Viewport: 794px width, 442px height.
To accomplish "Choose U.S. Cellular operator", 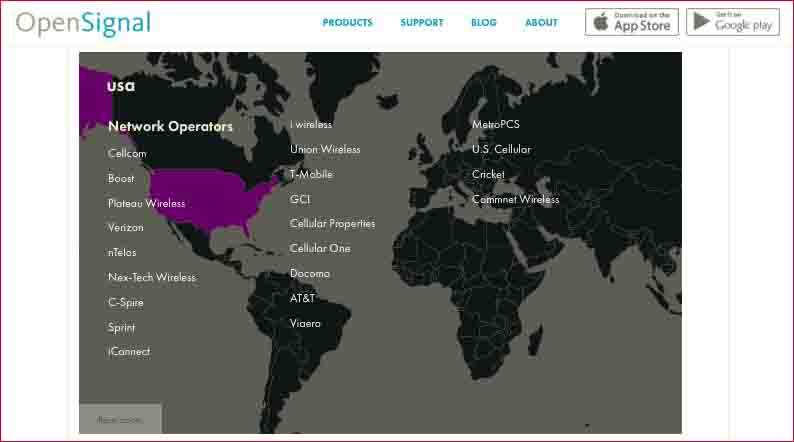I will click(x=501, y=149).
